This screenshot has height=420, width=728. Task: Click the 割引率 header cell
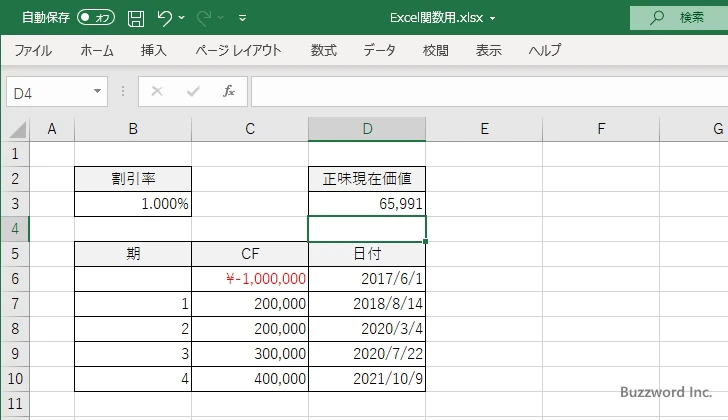(x=133, y=179)
